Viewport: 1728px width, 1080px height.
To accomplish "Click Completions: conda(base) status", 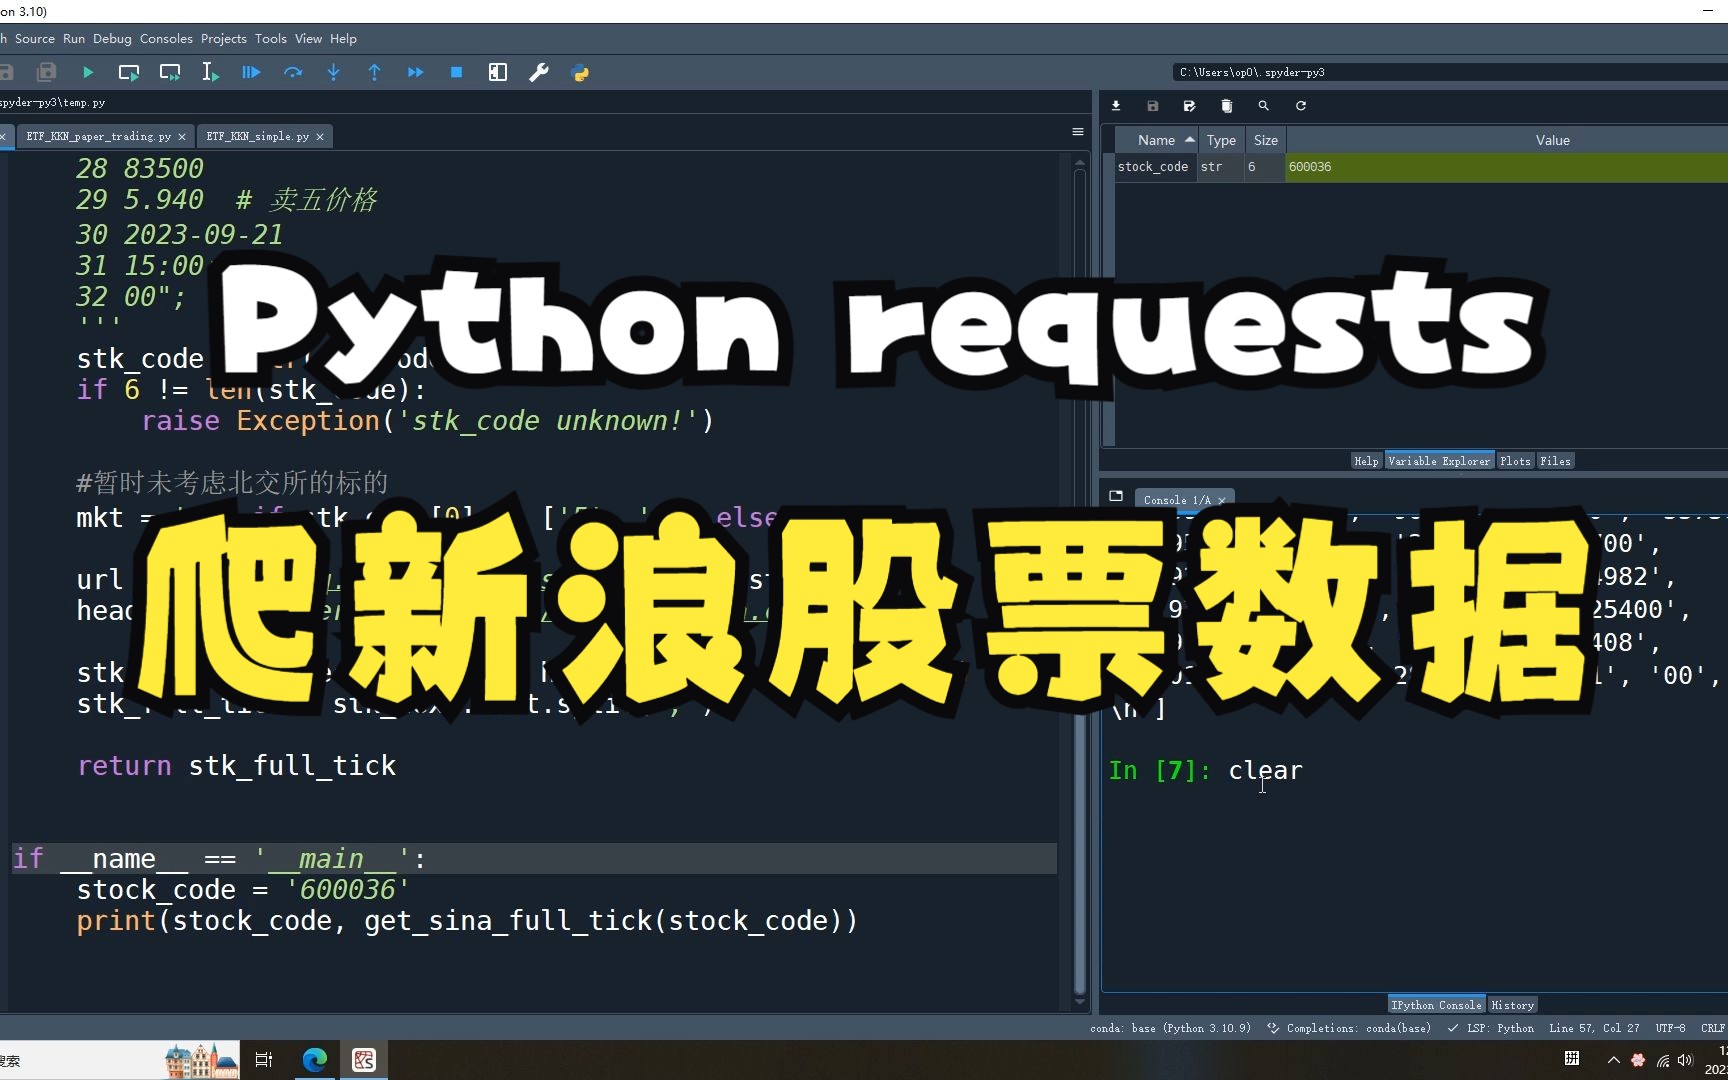I will point(1349,1028).
